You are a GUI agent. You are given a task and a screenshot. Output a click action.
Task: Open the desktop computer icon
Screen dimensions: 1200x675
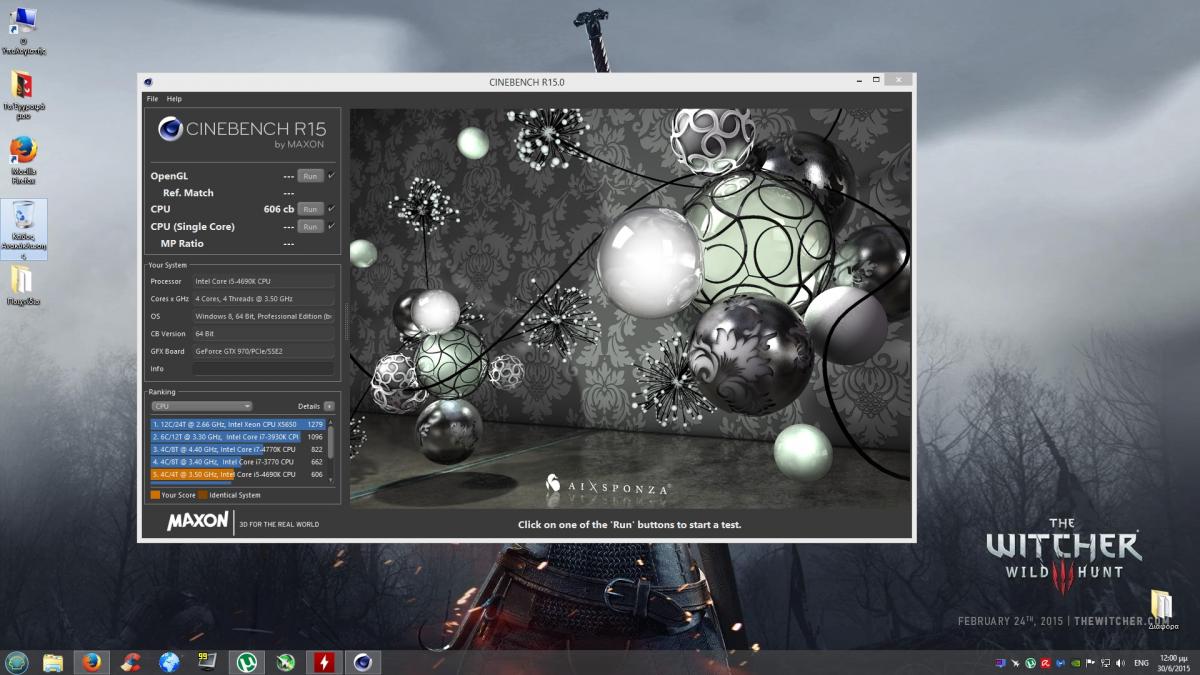pyautogui.click(x=24, y=30)
